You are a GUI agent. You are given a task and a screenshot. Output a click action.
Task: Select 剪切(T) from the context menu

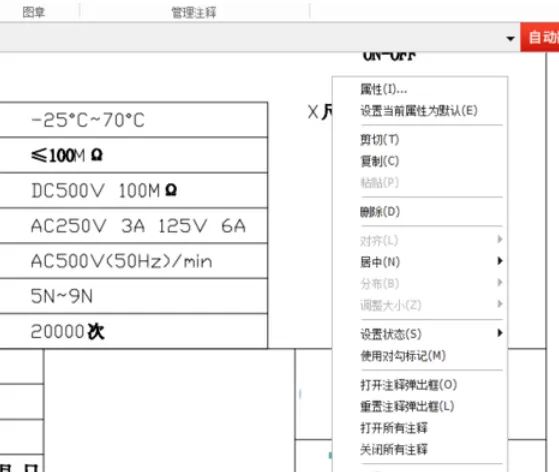click(420, 139)
